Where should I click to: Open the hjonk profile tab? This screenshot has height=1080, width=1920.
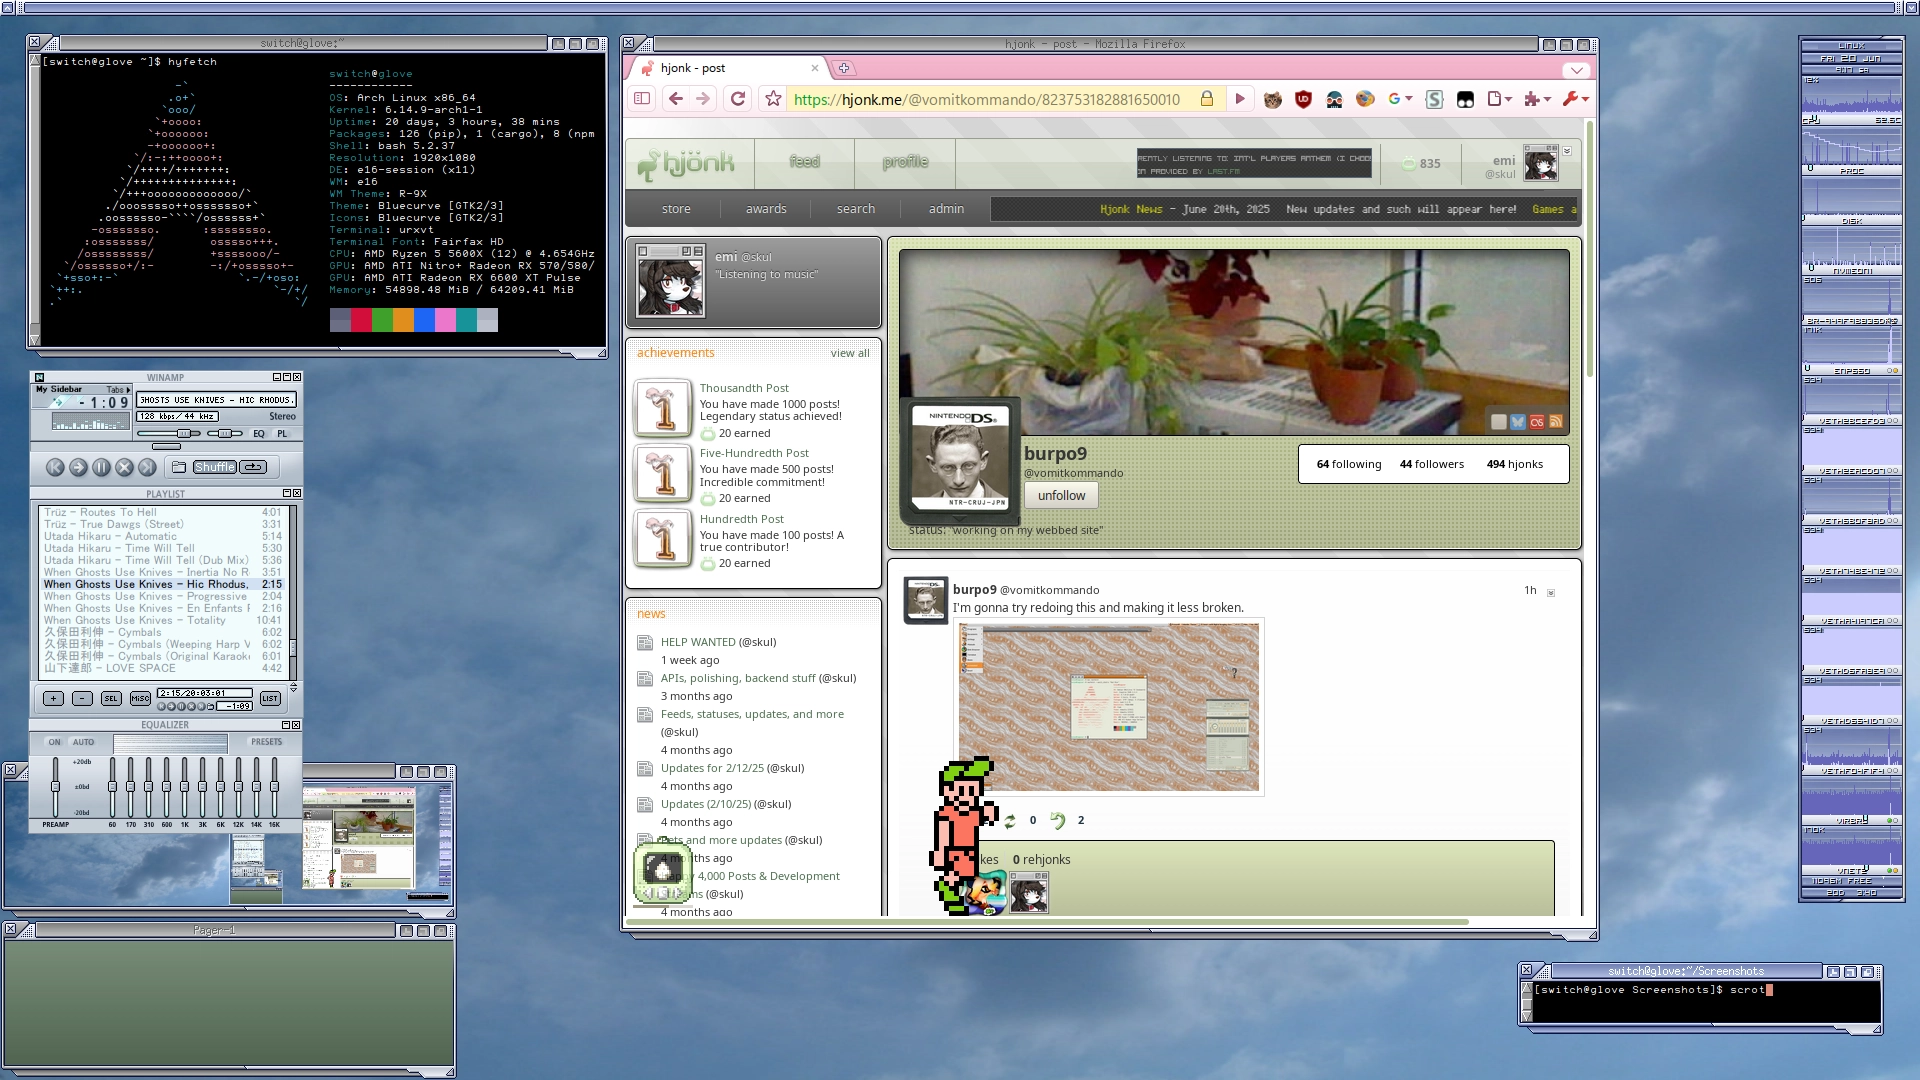(x=905, y=162)
